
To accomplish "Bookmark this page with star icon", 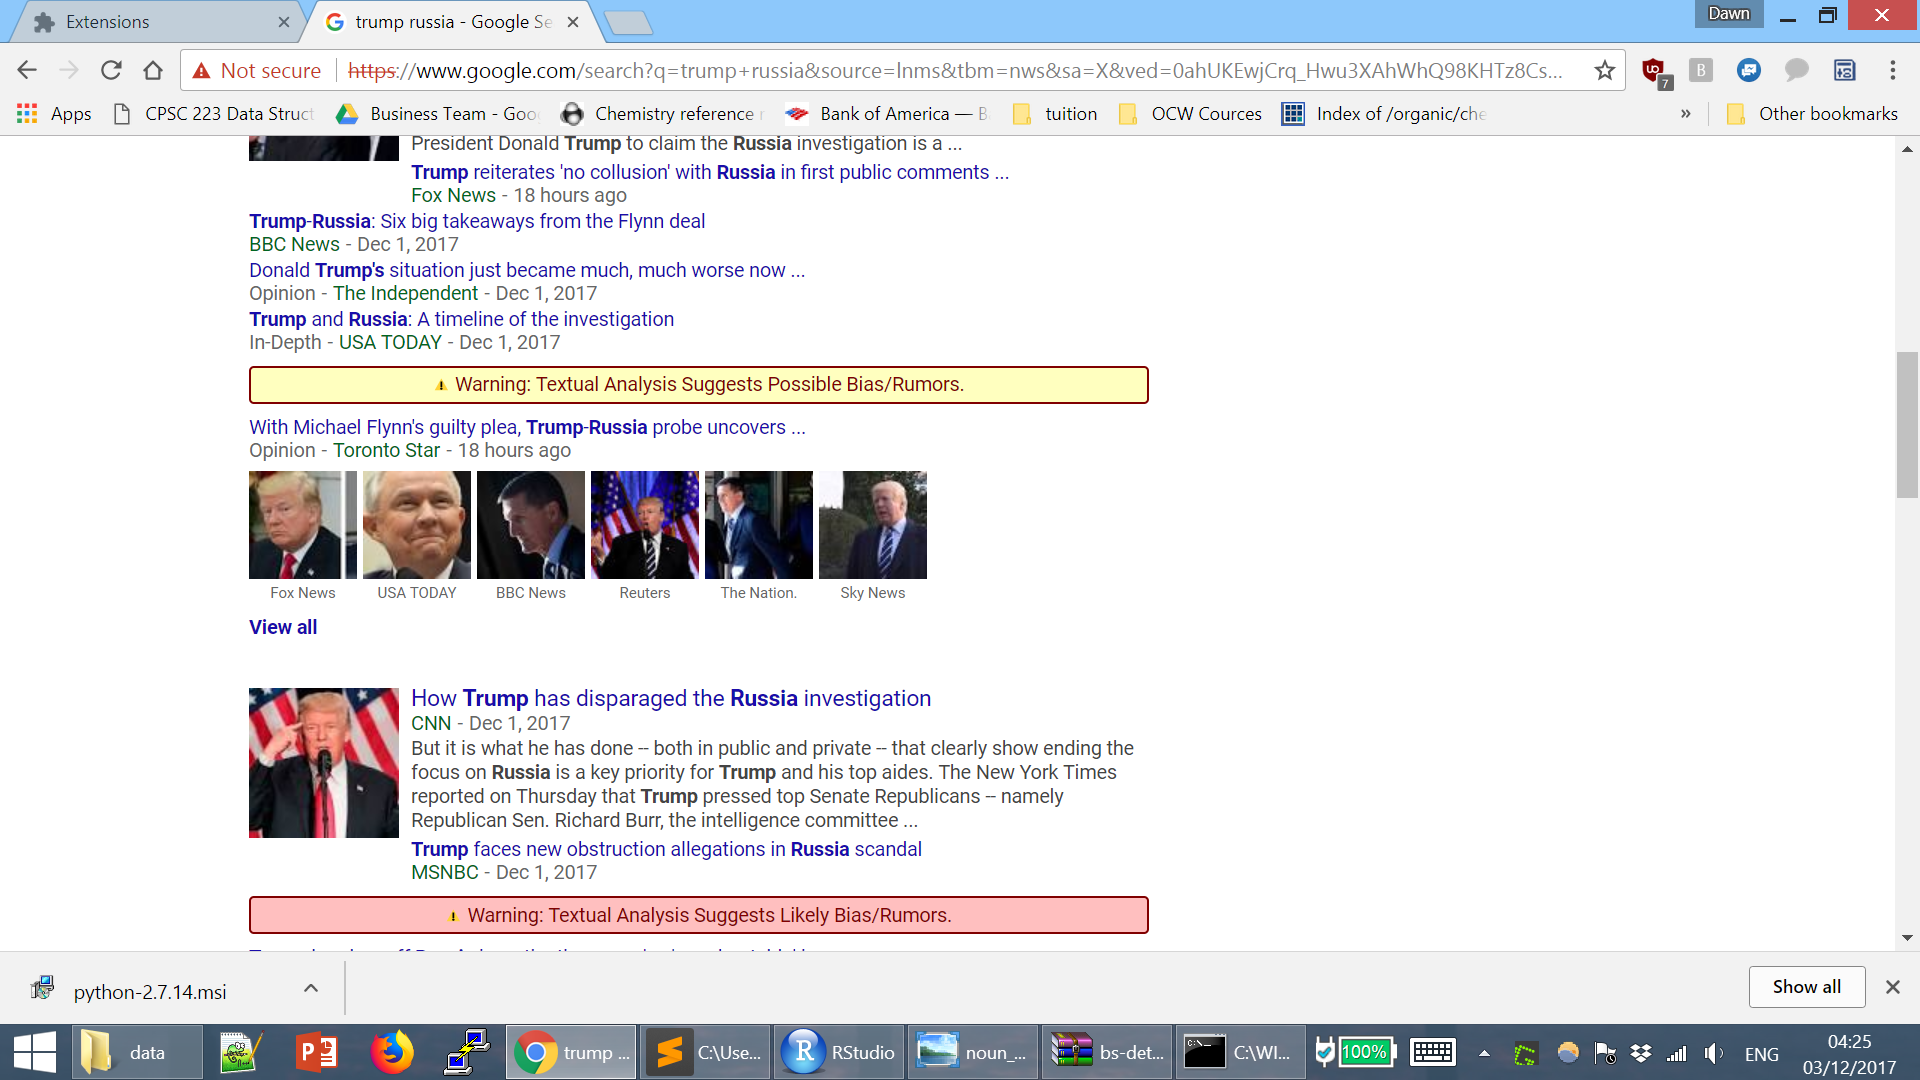I will click(1604, 70).
